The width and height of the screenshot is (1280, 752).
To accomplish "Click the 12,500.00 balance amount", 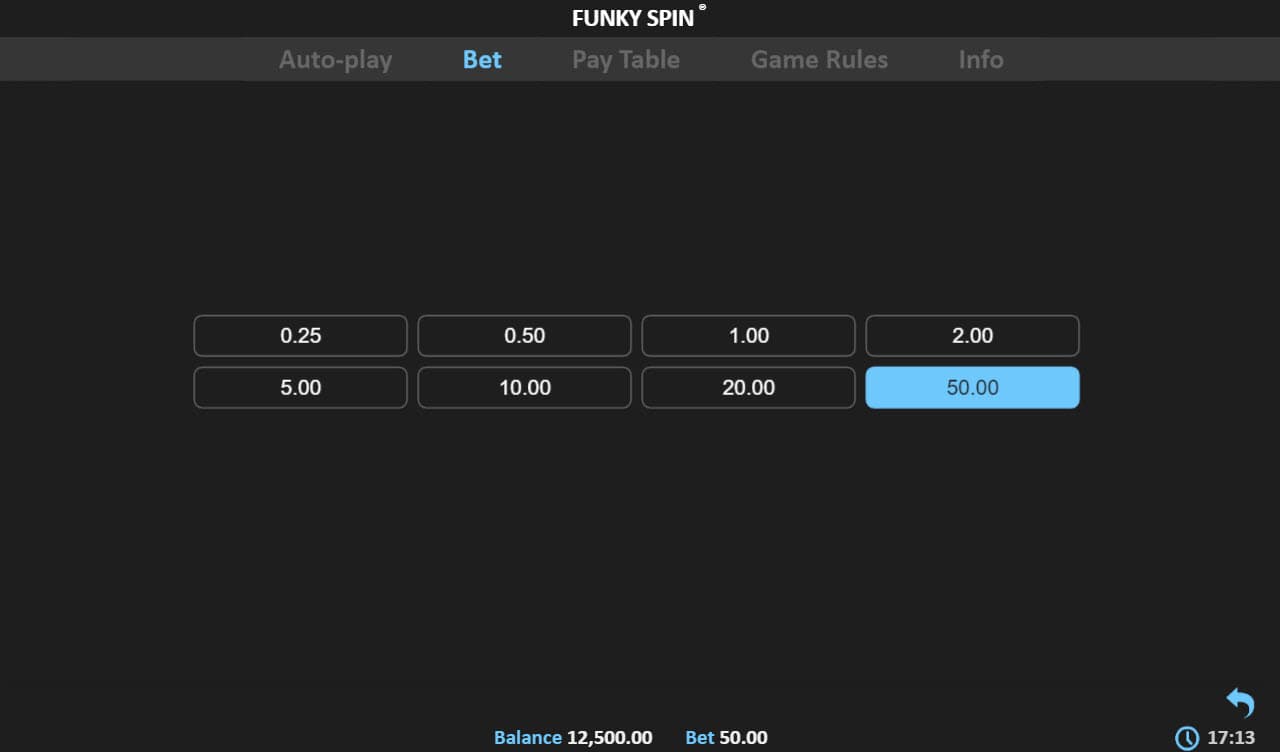I will 609,738.
